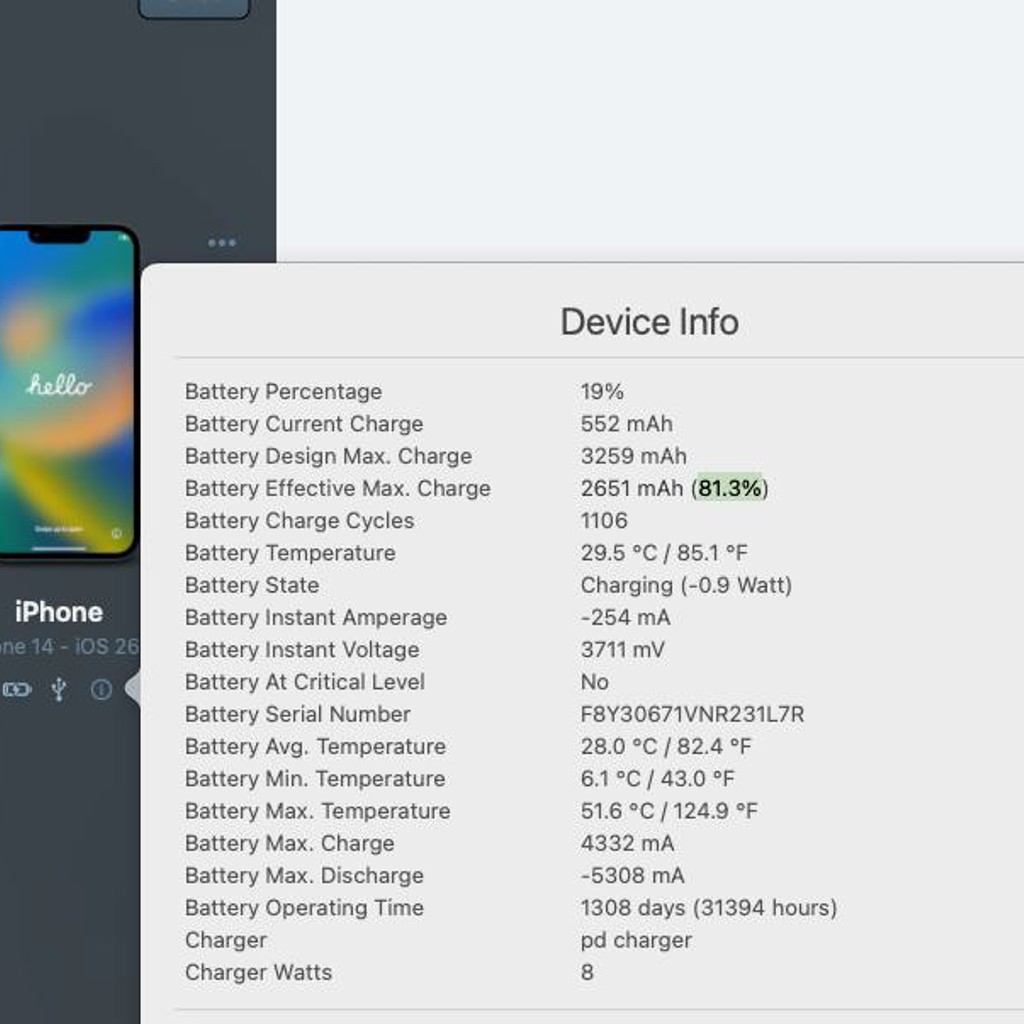
Task: Click the partially visible button above the sidebar
Action: click(194, 8)
